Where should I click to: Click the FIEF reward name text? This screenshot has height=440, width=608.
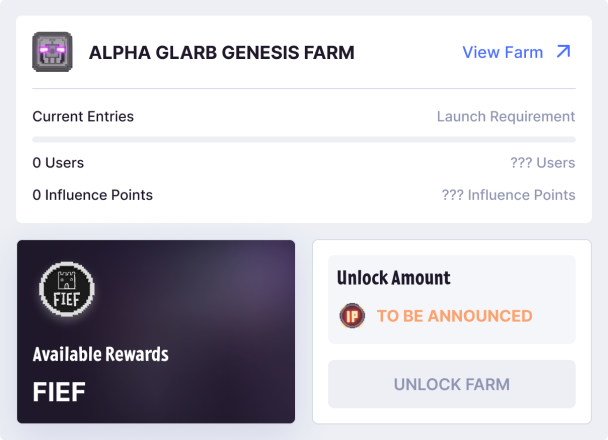pyautogui.click(x=59, y=392)
